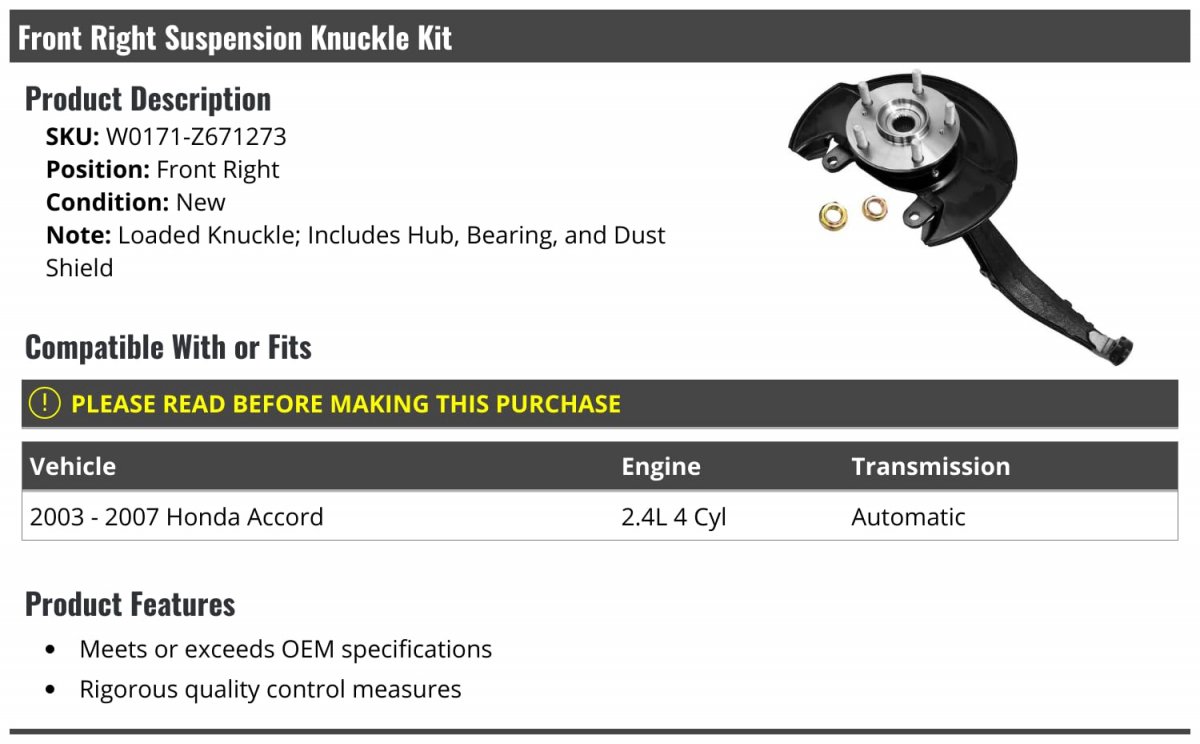Click the Meets or exceeds OEM specifications bullet
The image size is (1200, 744).
[x=285, y=649]
